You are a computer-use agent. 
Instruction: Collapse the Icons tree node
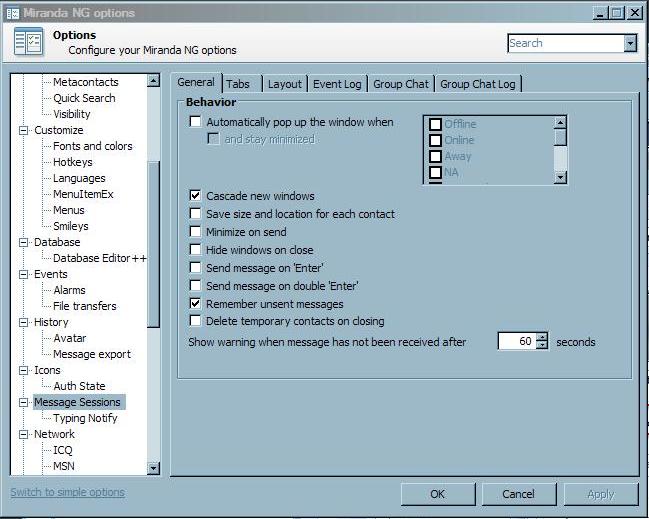[24, 370]
